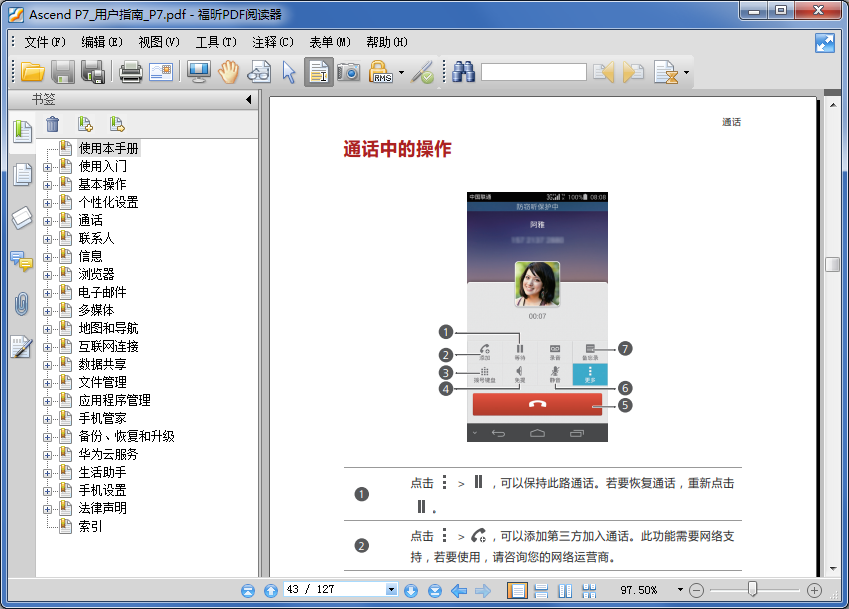Viewport: 849px width, 609px height.
Task: Click zoom in plus button
Action: click(814, 591)
